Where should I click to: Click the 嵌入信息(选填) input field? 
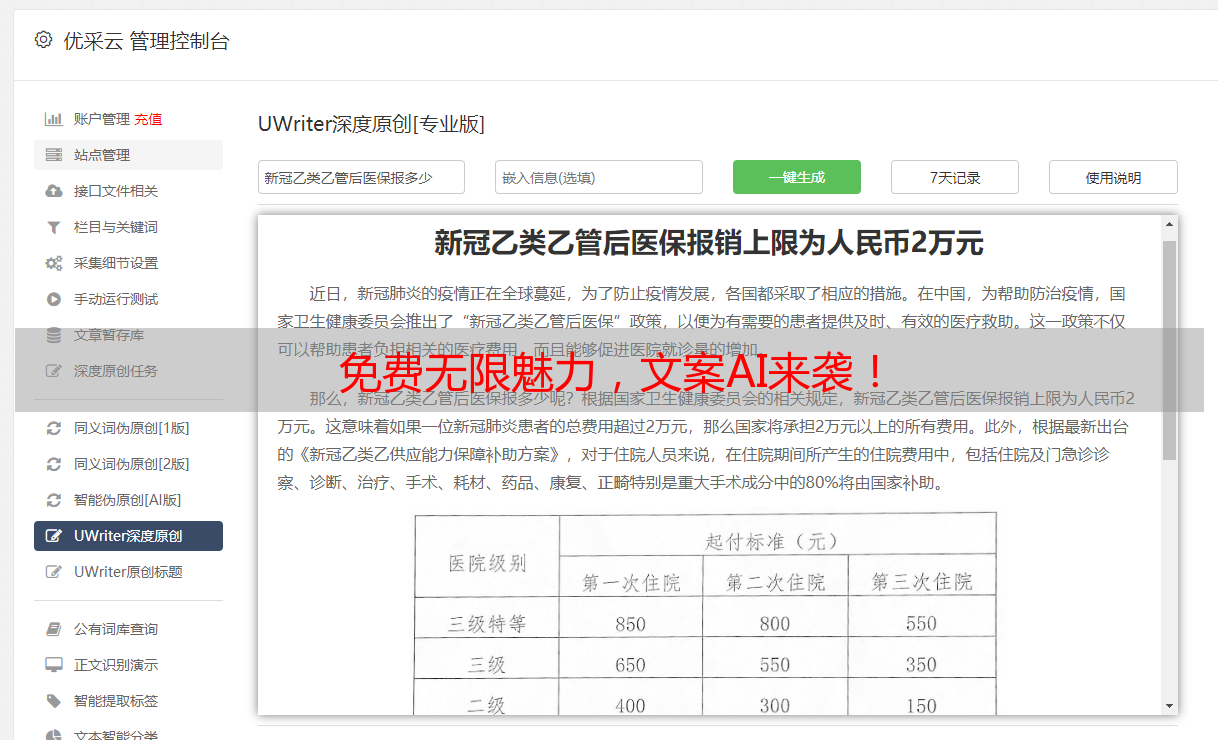tap(598, 177)
